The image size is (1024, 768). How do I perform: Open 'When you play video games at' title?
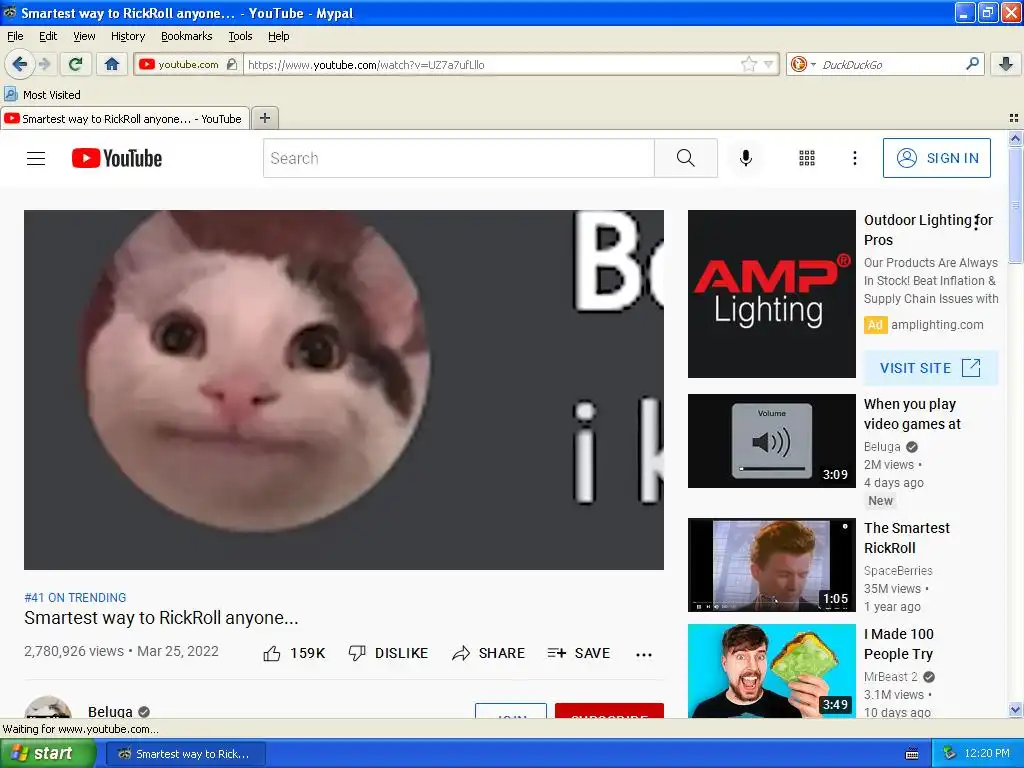912,414
